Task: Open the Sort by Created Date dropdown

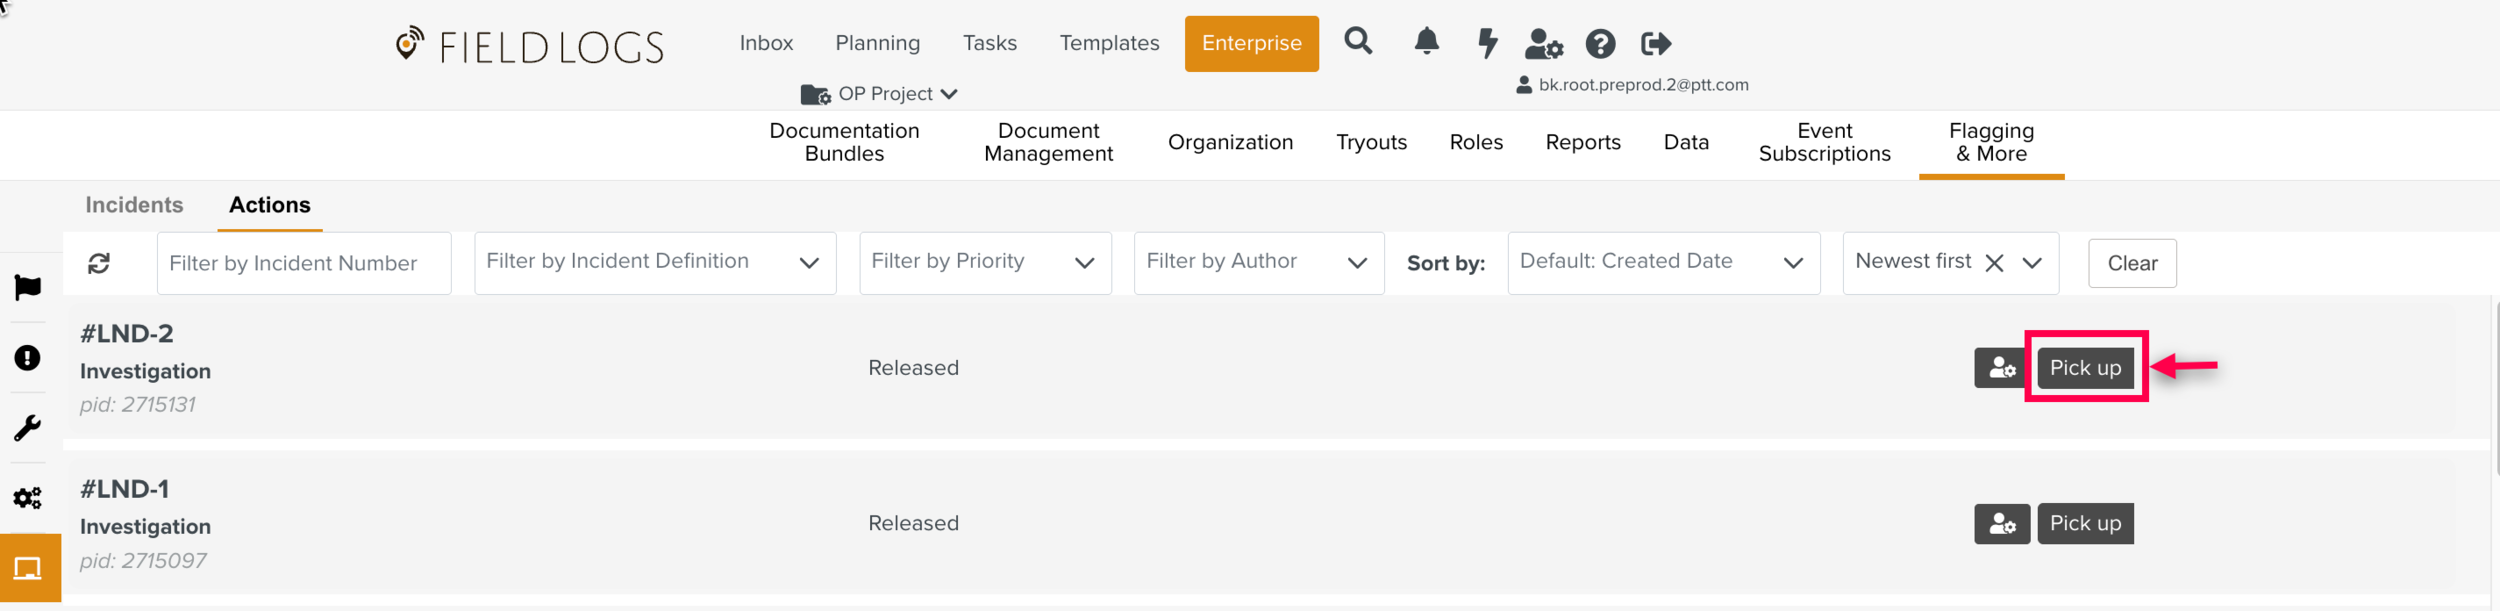Action: pyautogui.click(x=1663, y=263)
